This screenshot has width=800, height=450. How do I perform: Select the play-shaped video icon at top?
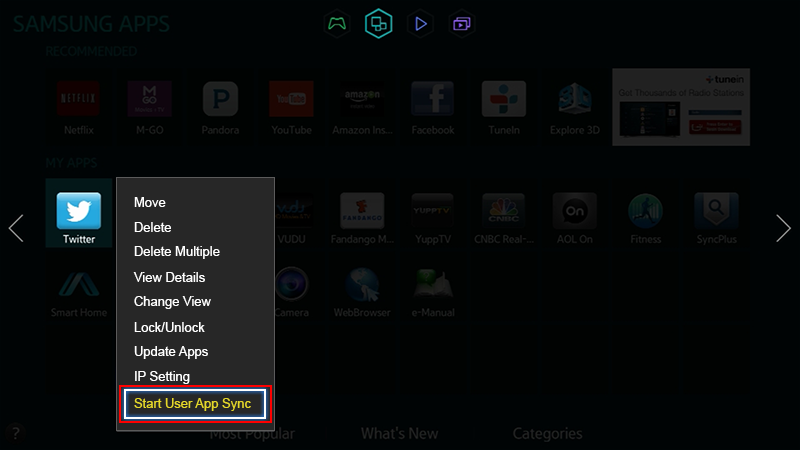point(421,22)
